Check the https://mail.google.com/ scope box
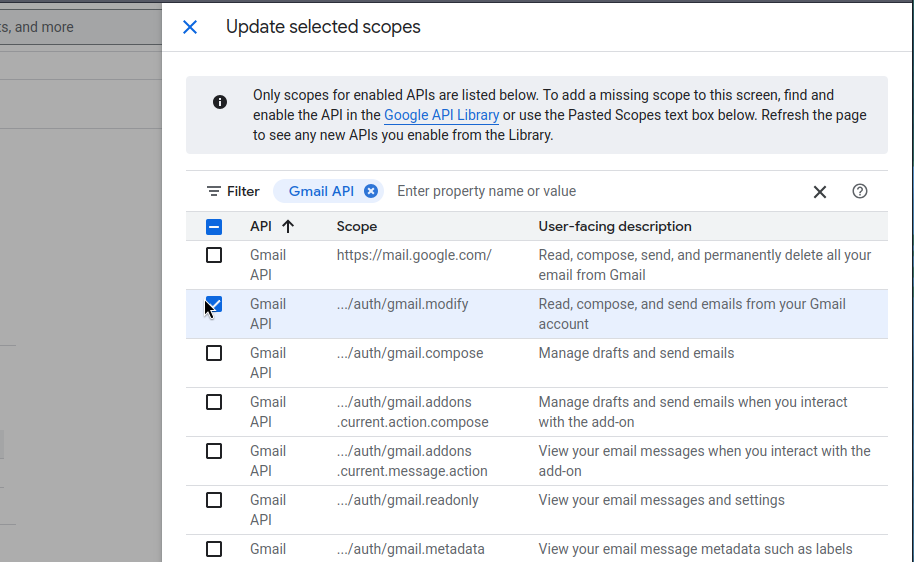The image size is (914, 562). [214, 255]
